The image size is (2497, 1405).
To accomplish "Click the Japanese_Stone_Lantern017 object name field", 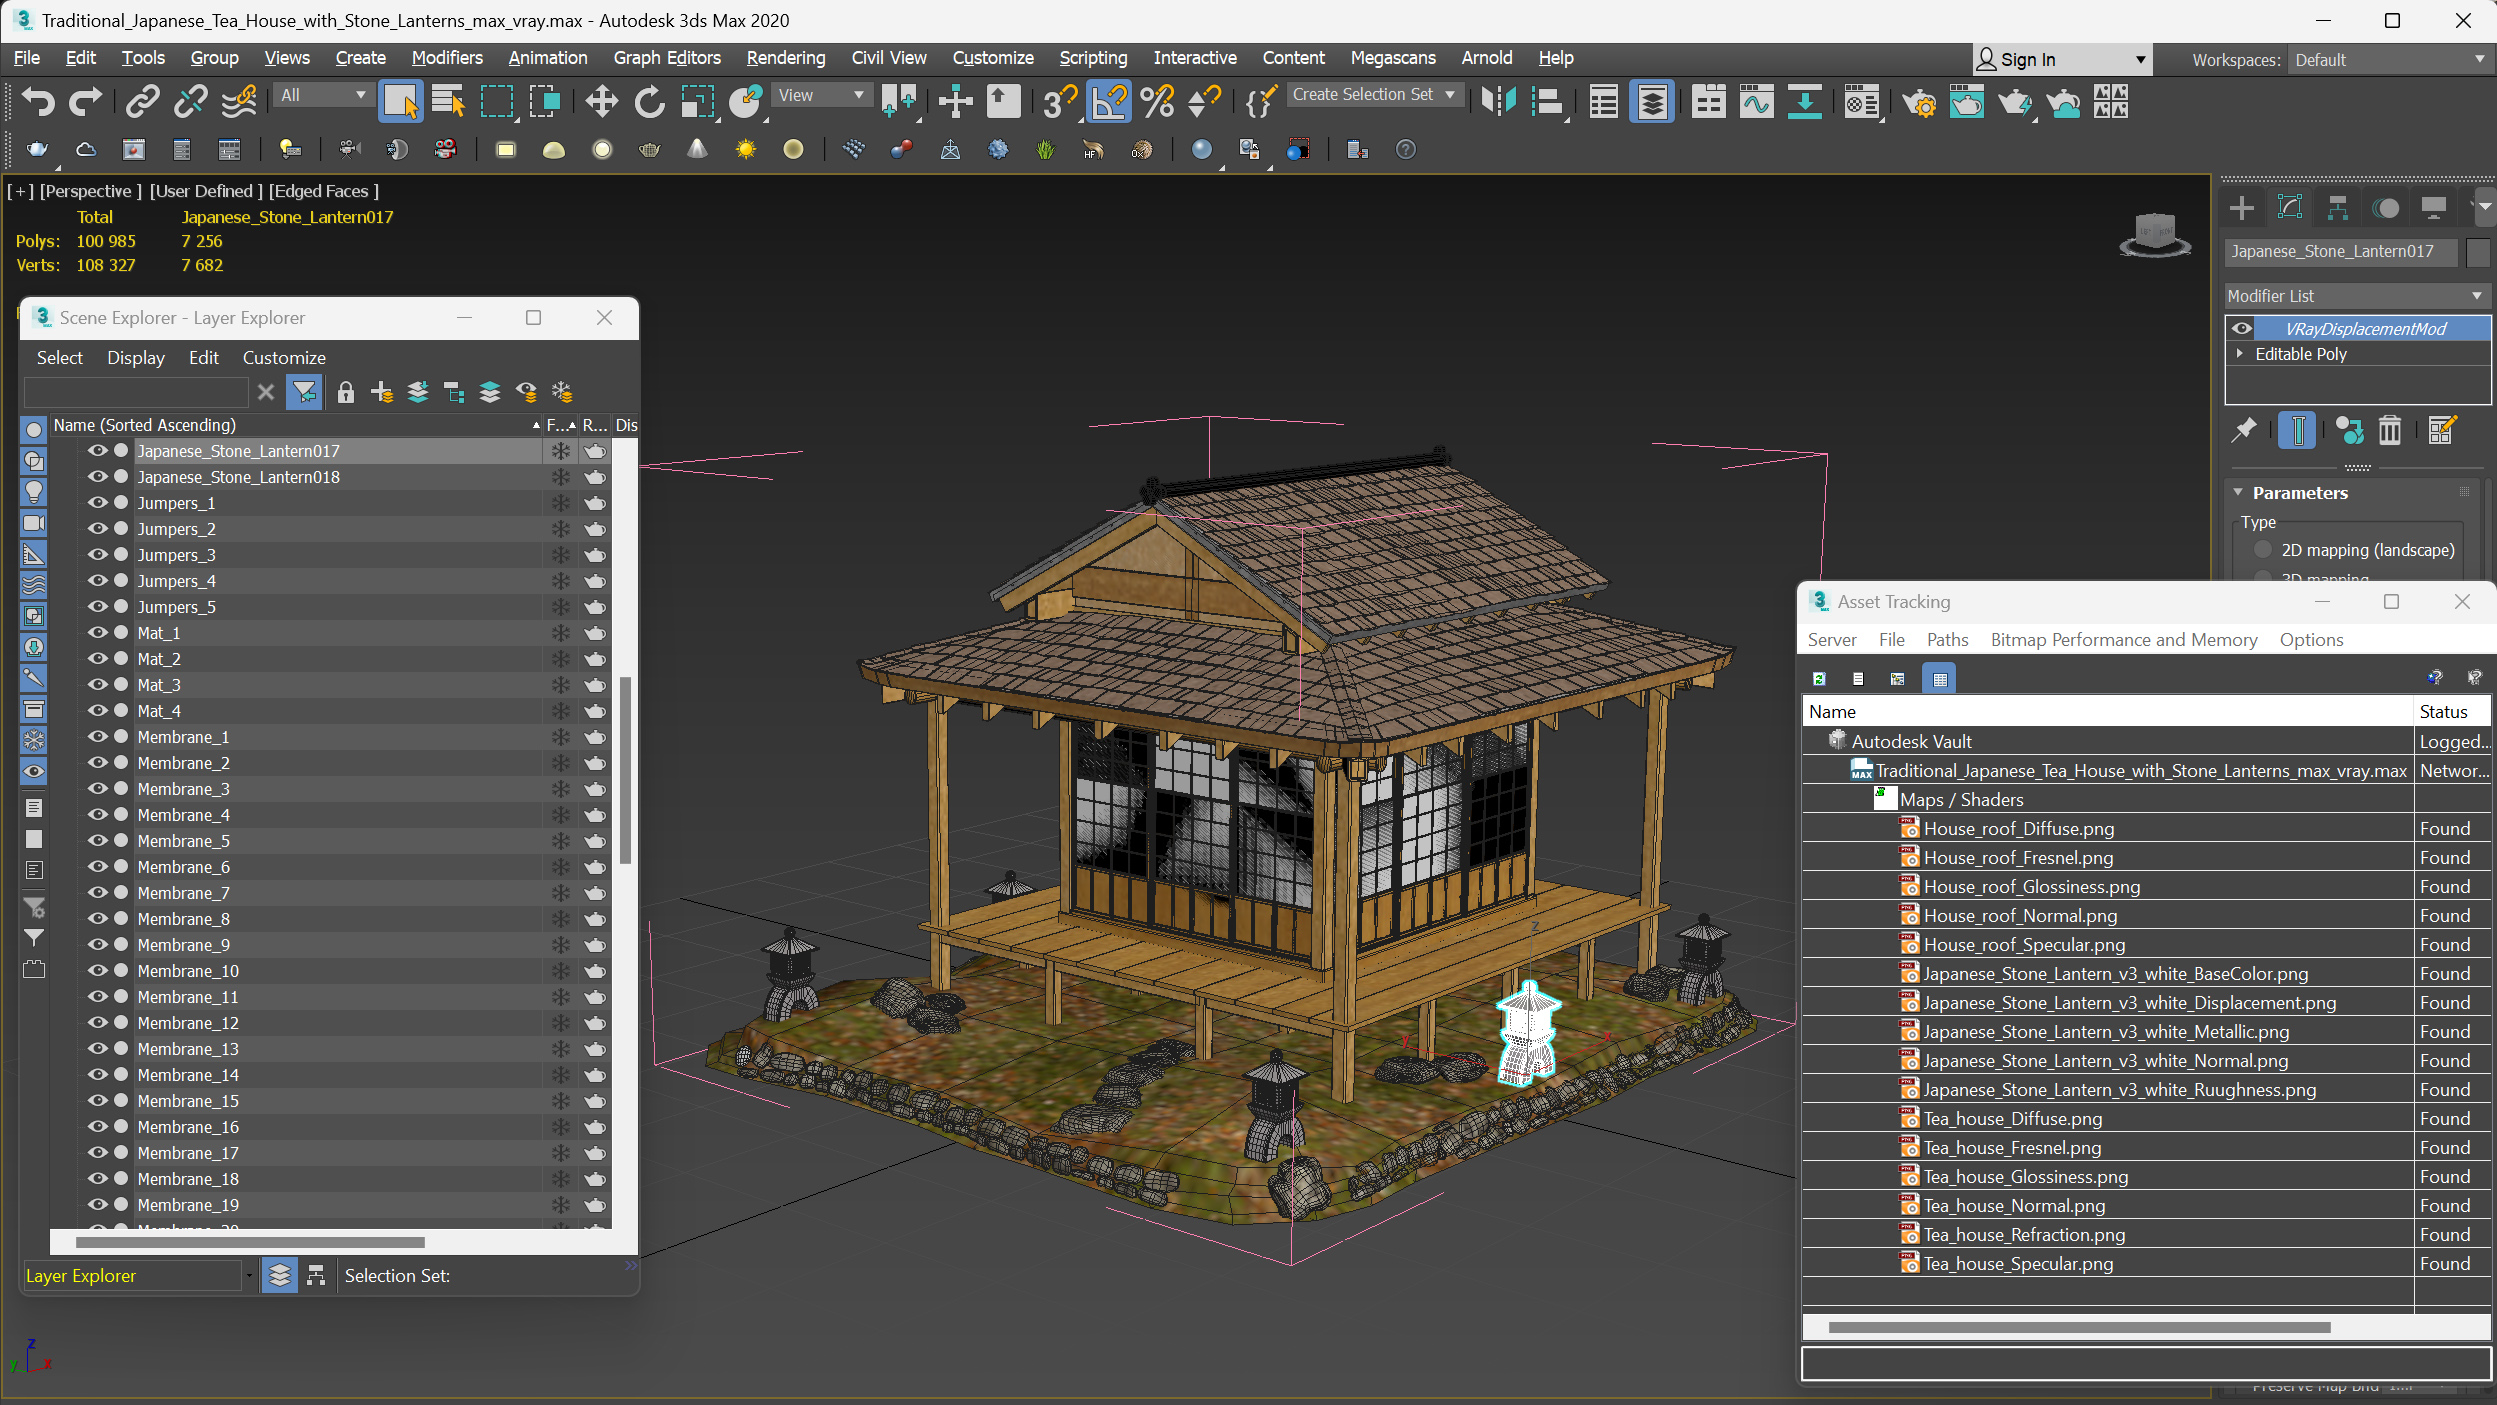I will click(2340, 252).
